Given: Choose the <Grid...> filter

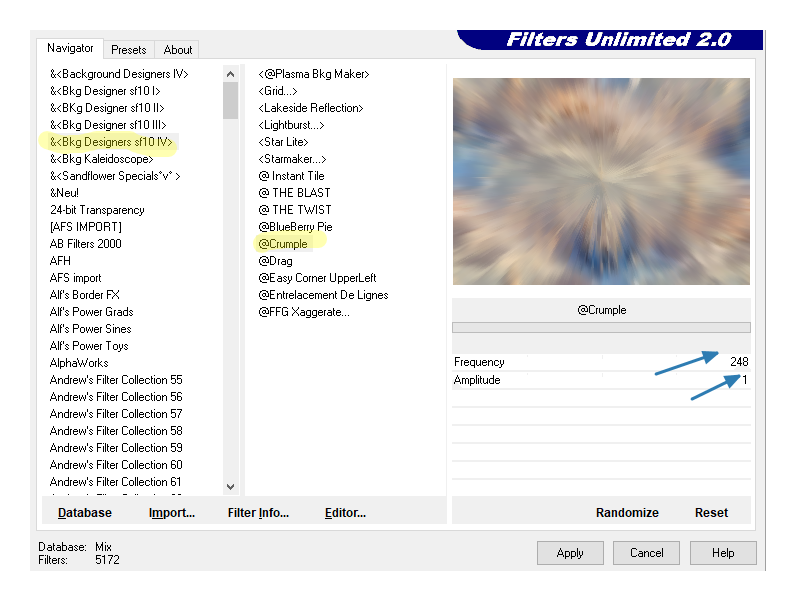Looking at the screenshot, I should 278,91.
